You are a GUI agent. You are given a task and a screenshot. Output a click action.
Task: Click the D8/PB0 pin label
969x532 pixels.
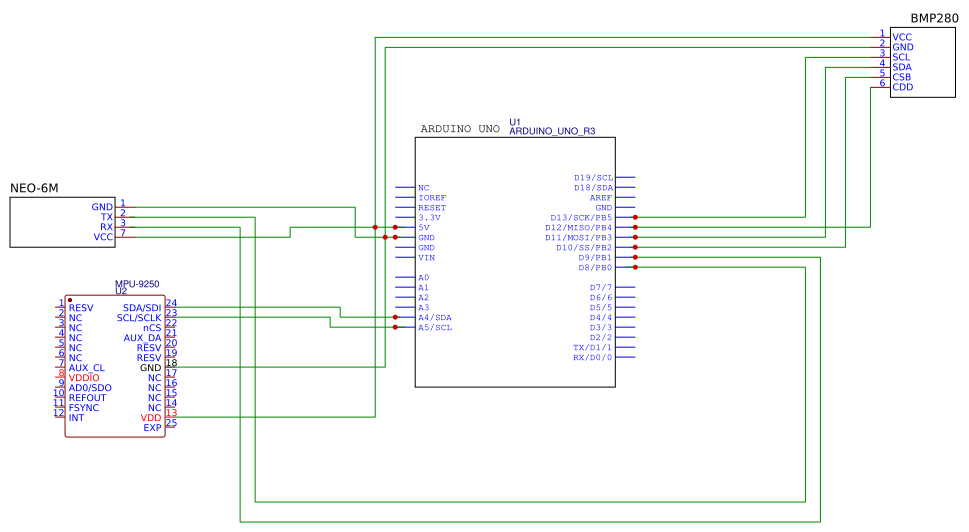[x=595, y=268]
